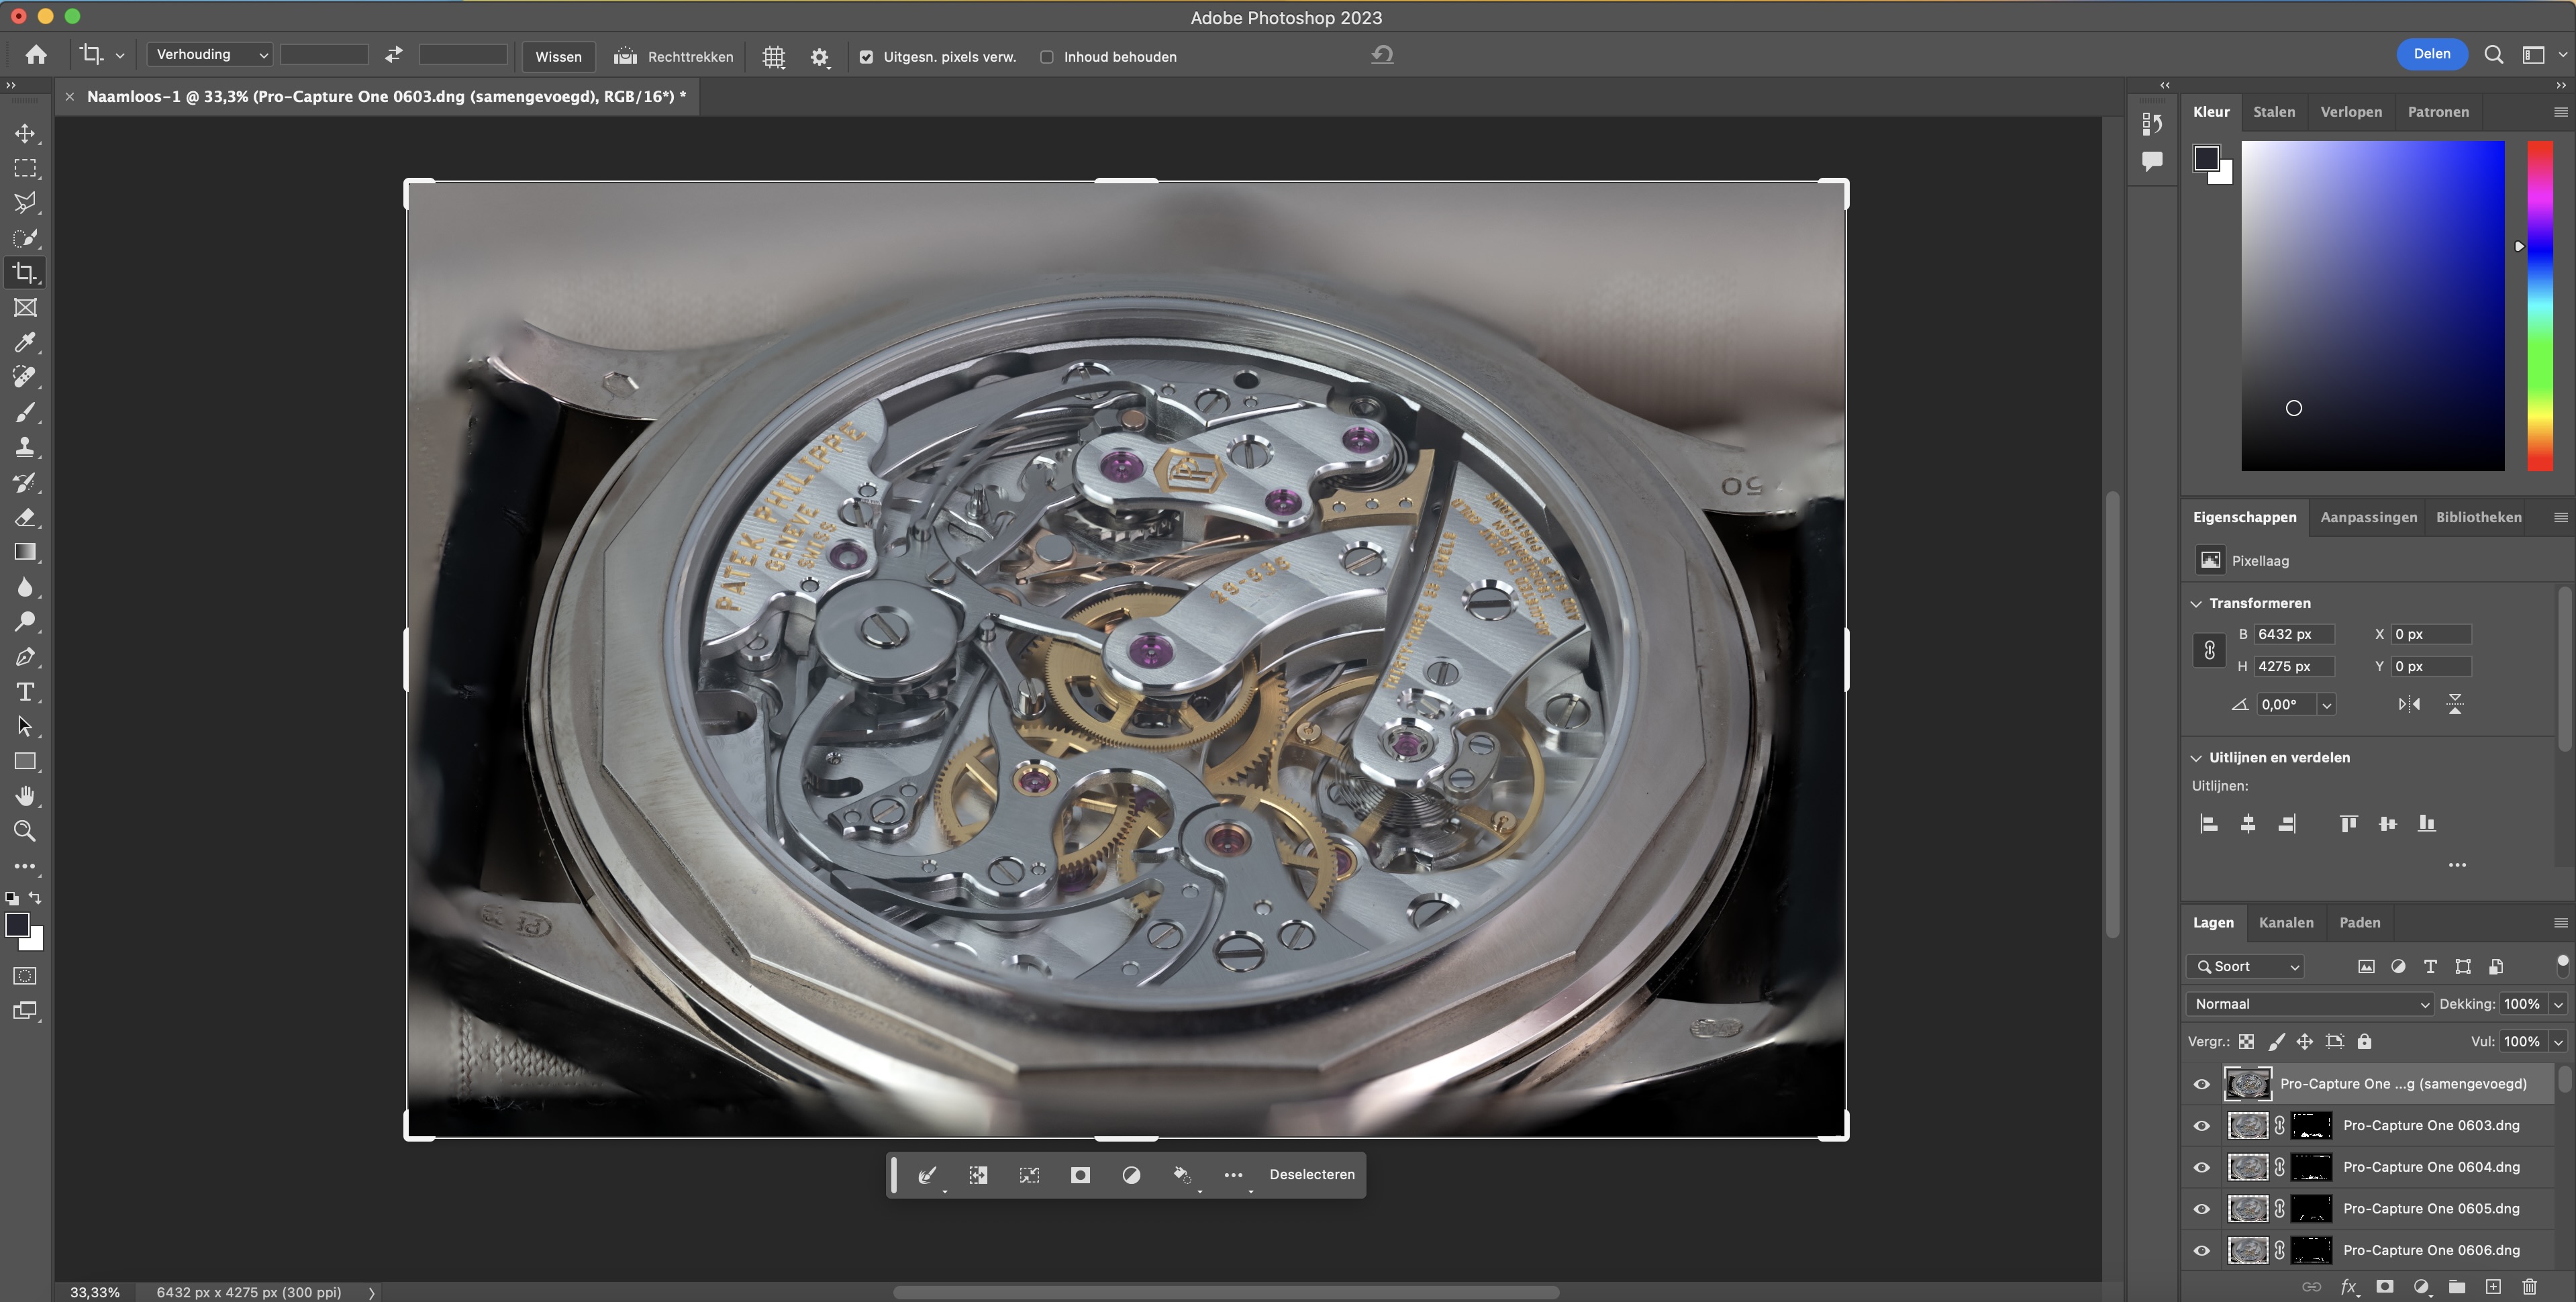
Task: Select the Frame tool
Action: (x=25, y=308)
